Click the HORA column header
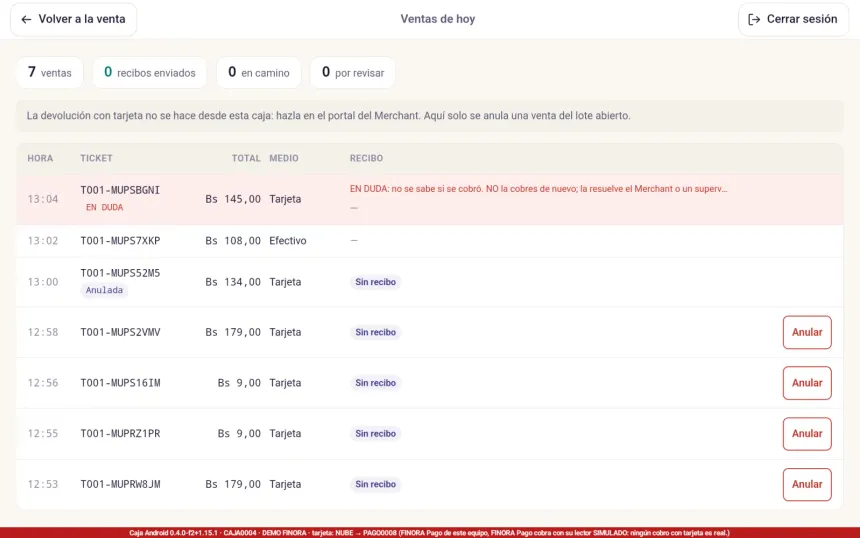Image resolution: width=860 pixels, height=538 pixels. pos(40,158)
